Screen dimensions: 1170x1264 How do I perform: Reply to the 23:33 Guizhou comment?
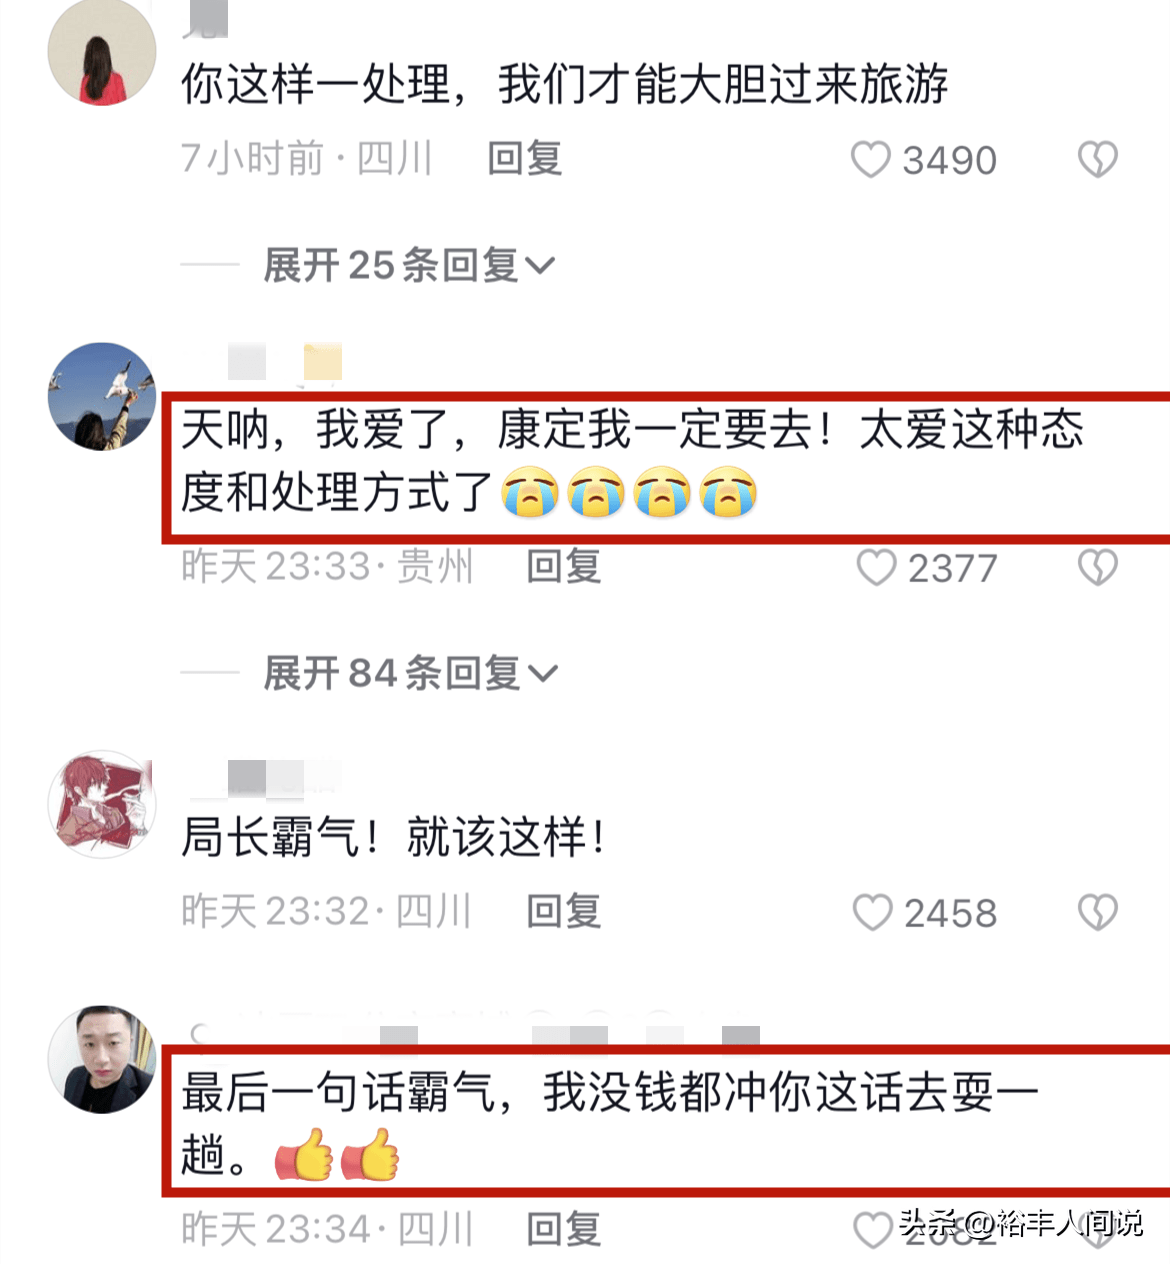[564, 567]
